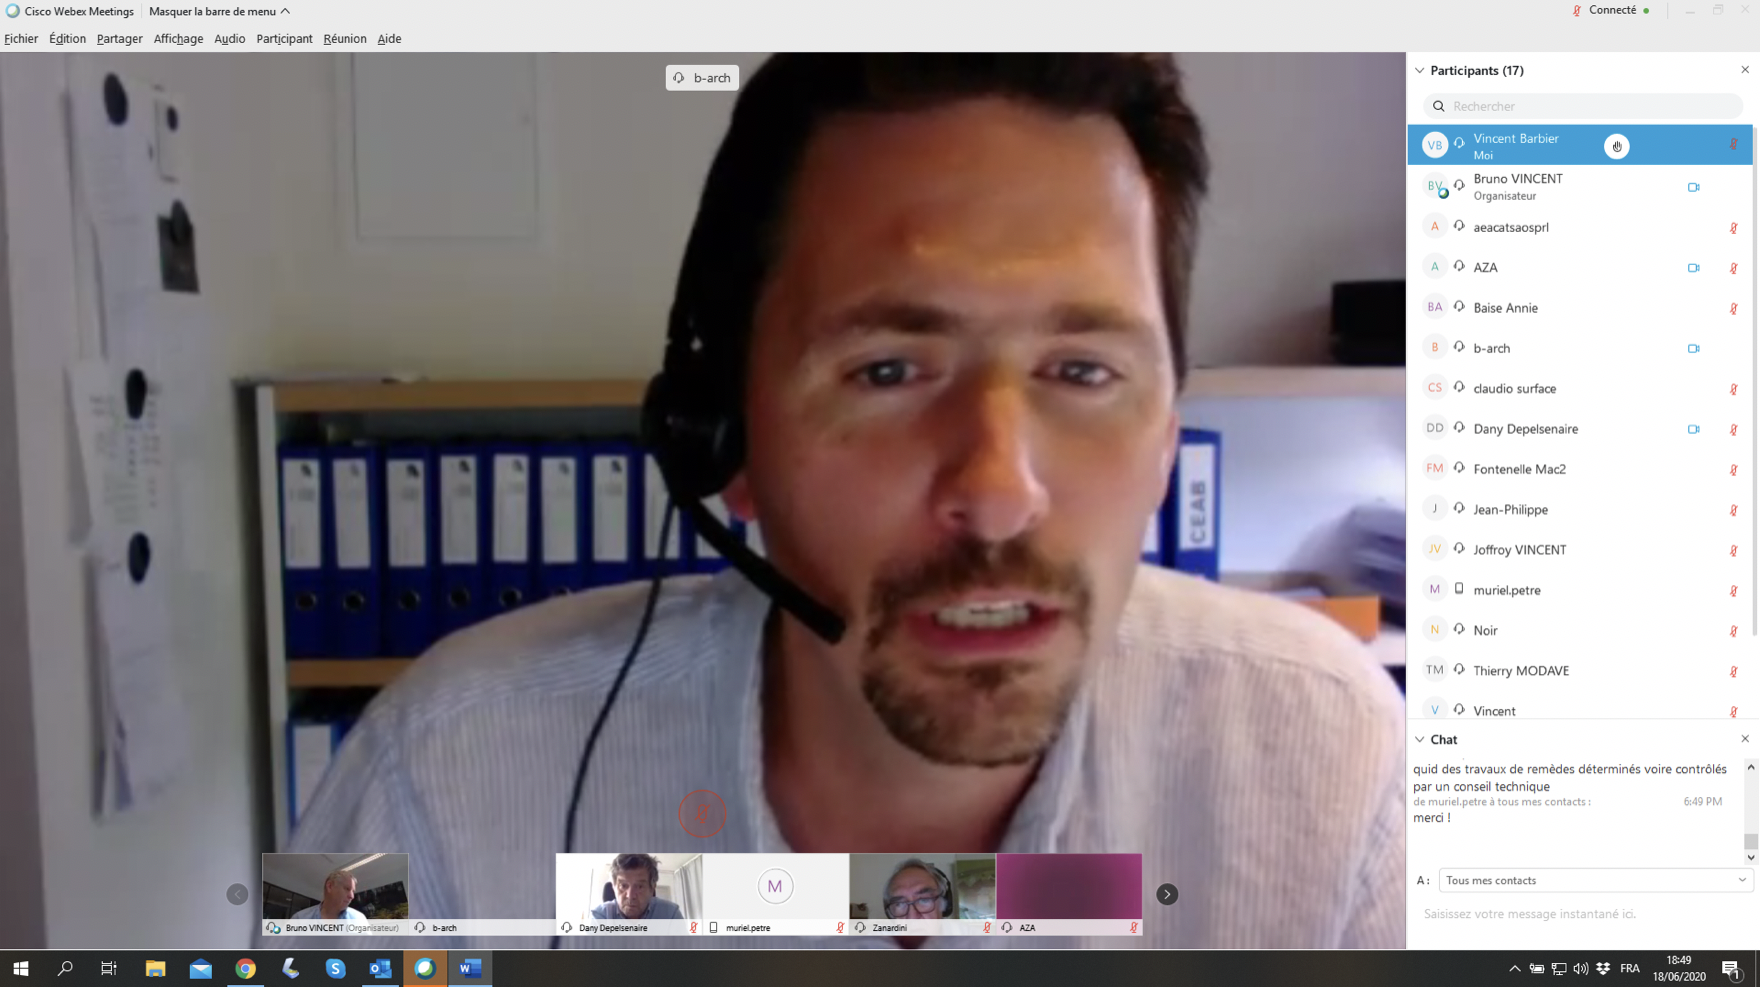Click the Dany Depelsenaire camera icon
Viewport: 1760px width, 988px height.
[x=1693, y=429]
